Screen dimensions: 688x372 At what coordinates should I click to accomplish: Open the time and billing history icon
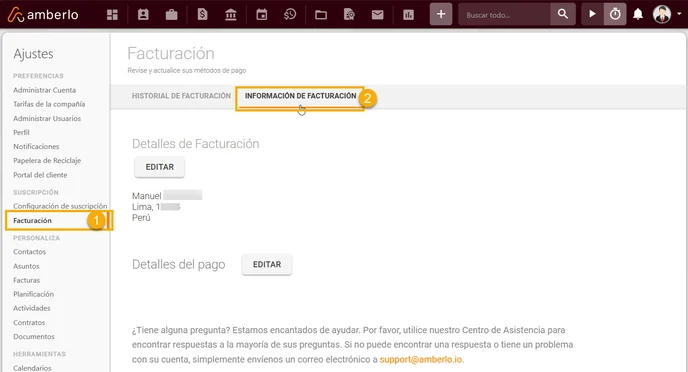point(290,14)
